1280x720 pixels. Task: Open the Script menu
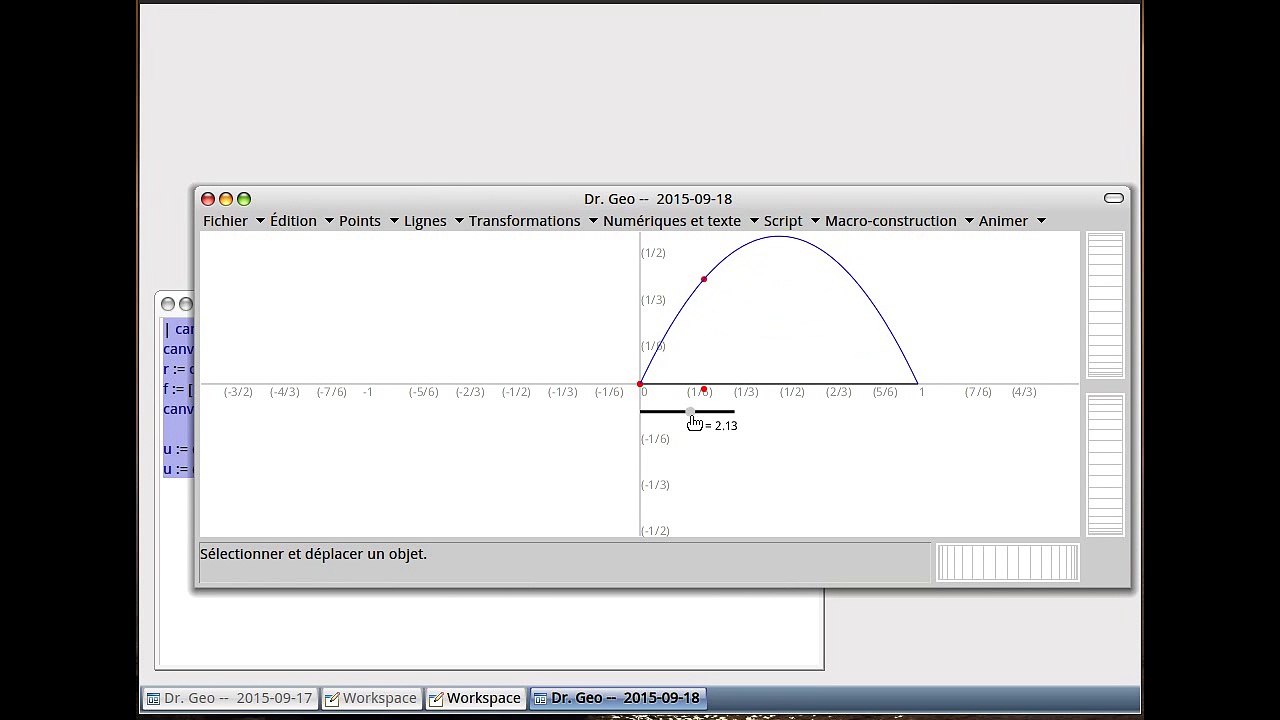point(783,221)
